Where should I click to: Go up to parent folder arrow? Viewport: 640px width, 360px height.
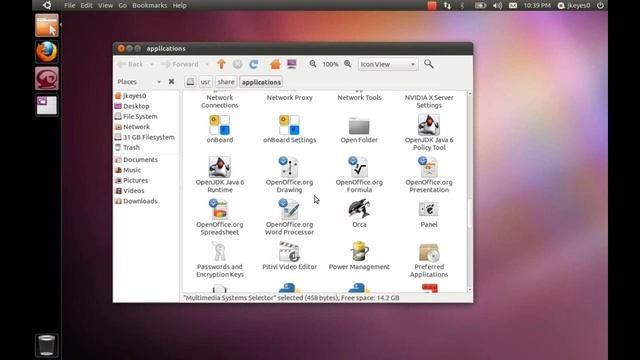click(221, 64)
